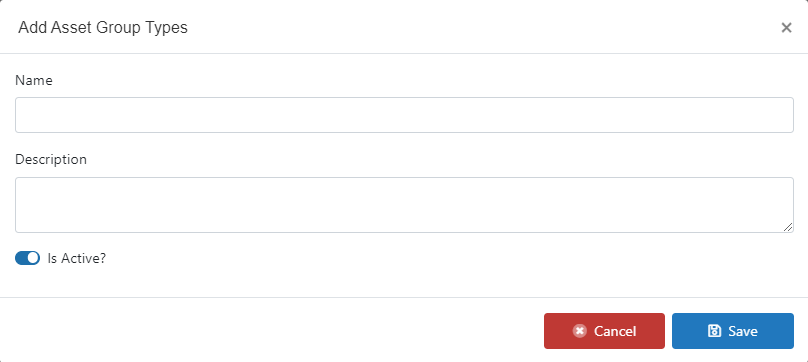Click the "Add Asset Group Types" title
This screenshot has height=362, width=808.
(103, 27)
